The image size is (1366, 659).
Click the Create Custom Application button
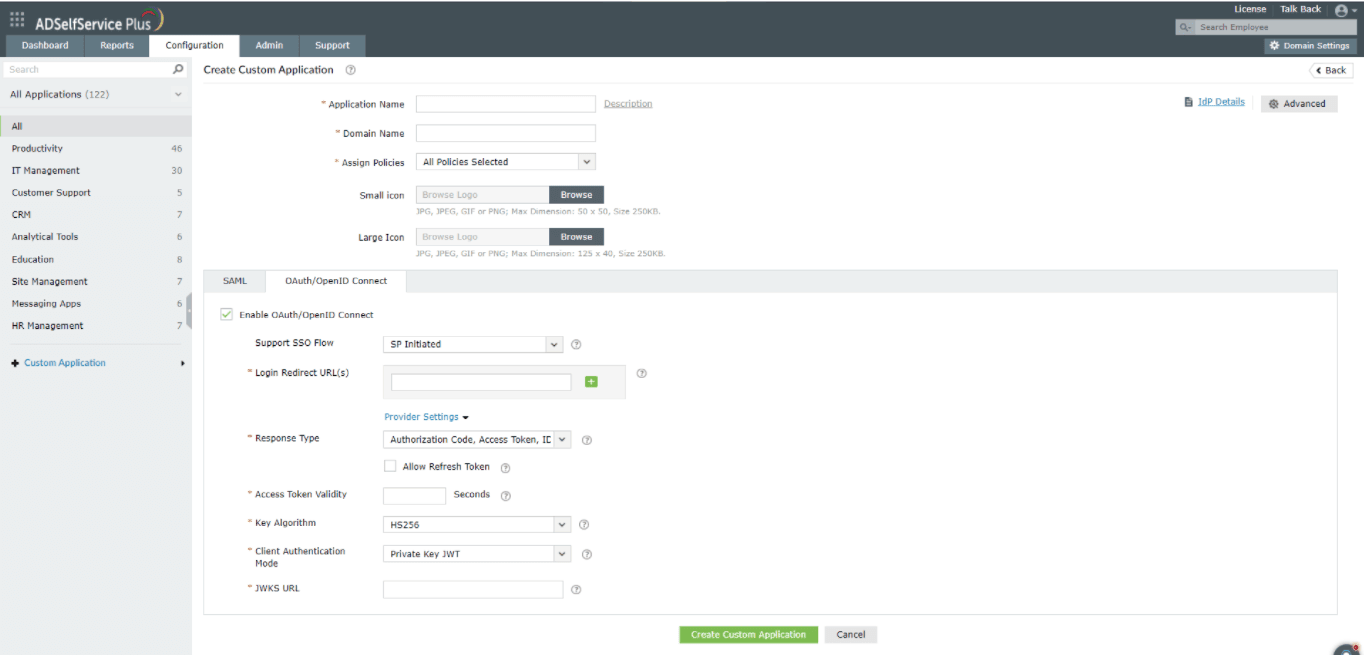(748, 634)
